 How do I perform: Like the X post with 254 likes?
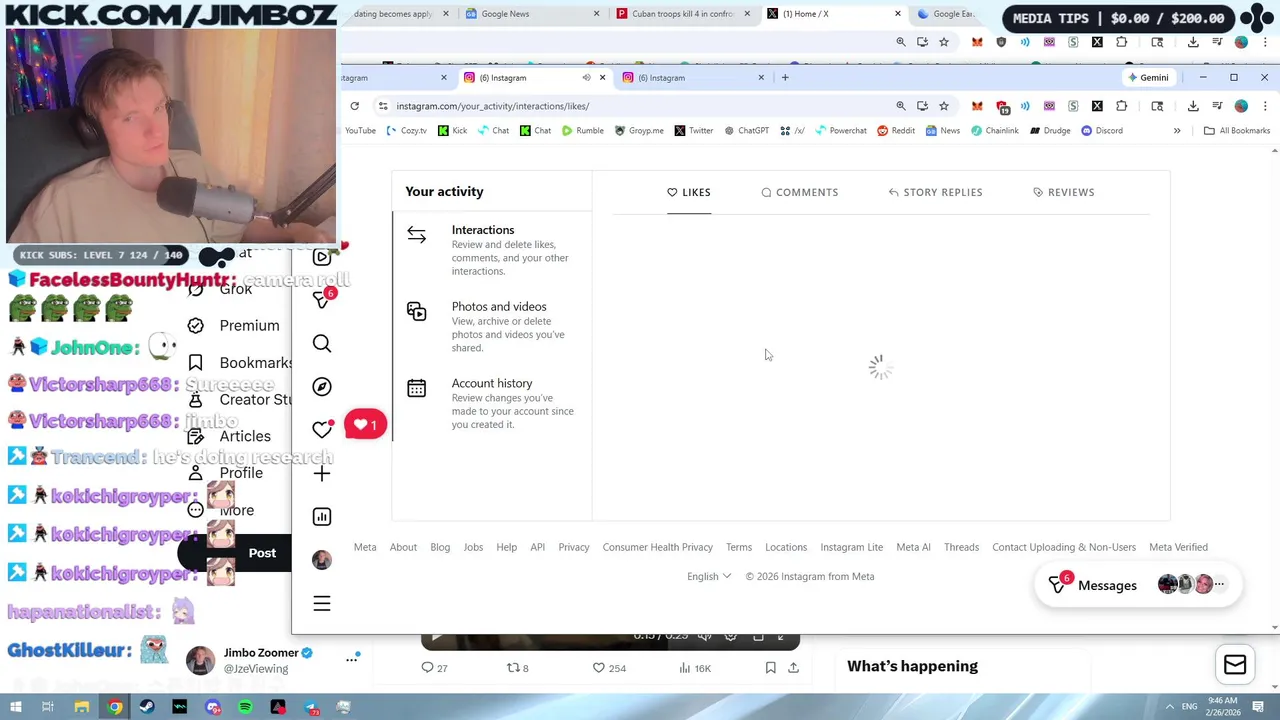(611, 667)
